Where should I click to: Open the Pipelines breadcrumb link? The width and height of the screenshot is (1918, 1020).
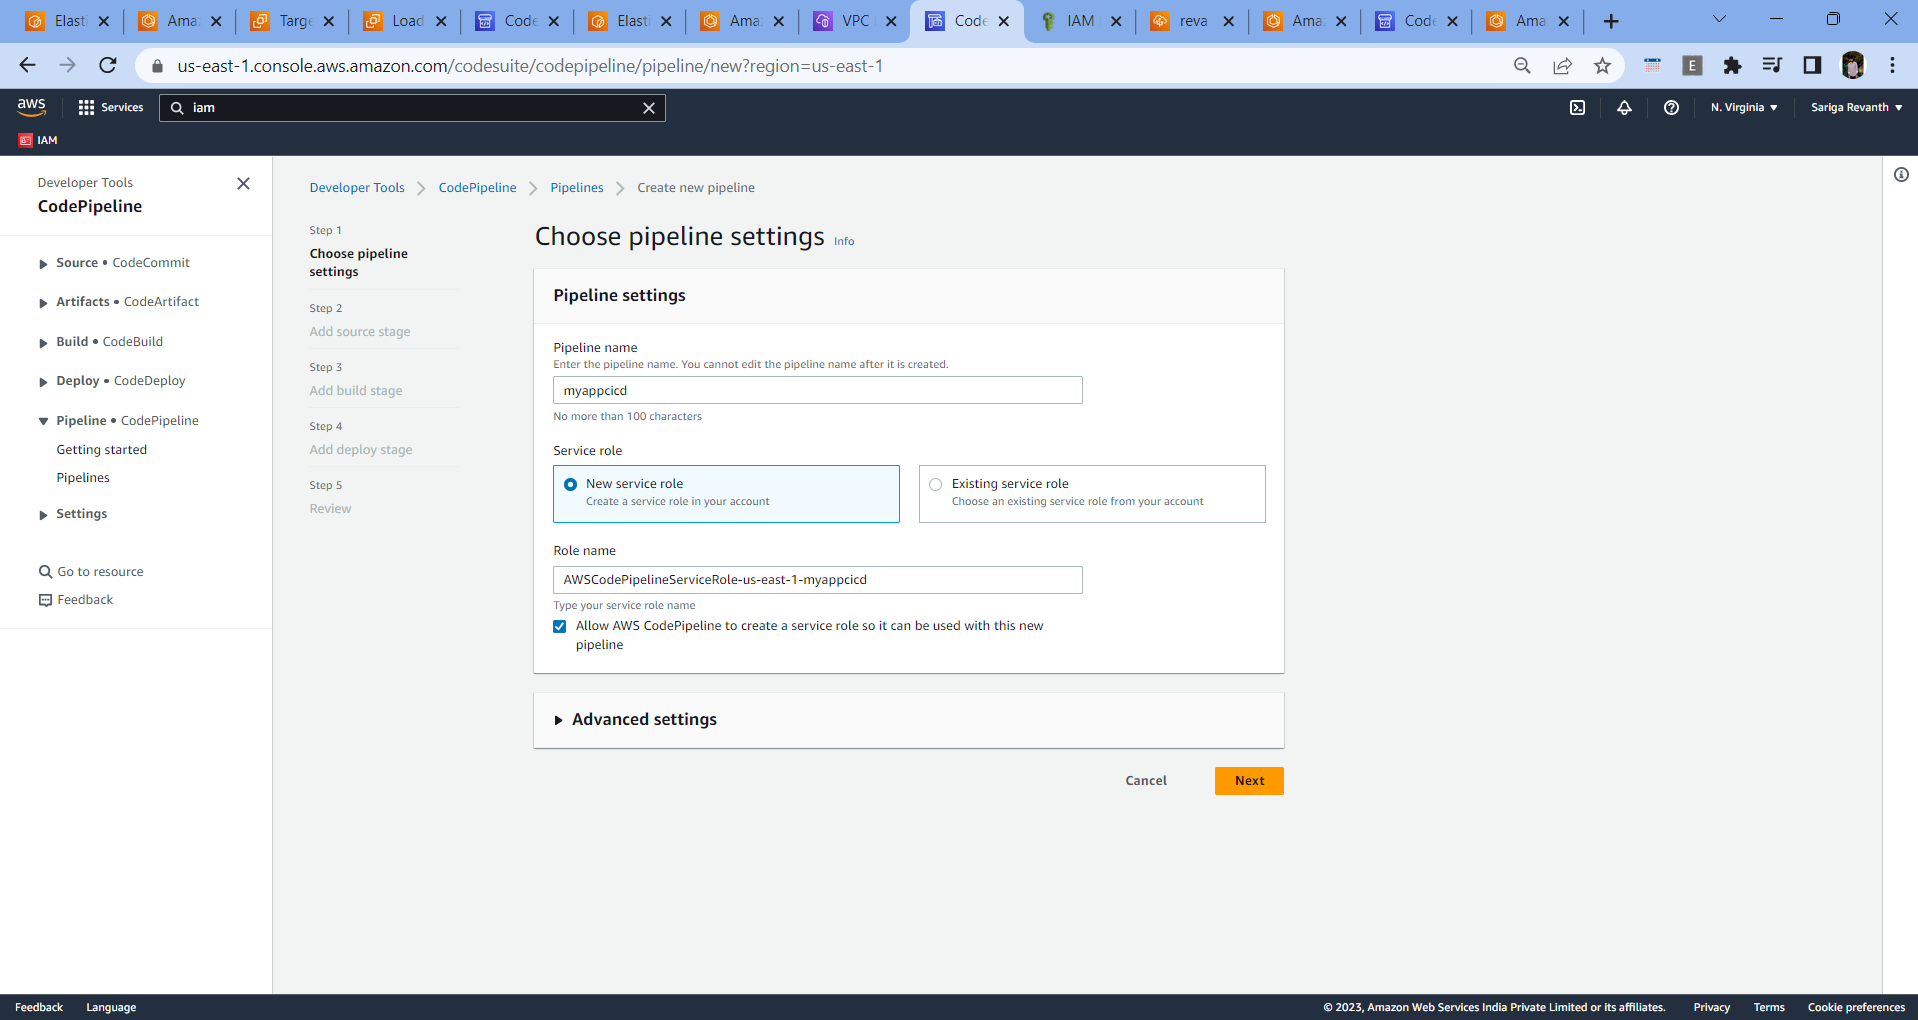point(577,187)
